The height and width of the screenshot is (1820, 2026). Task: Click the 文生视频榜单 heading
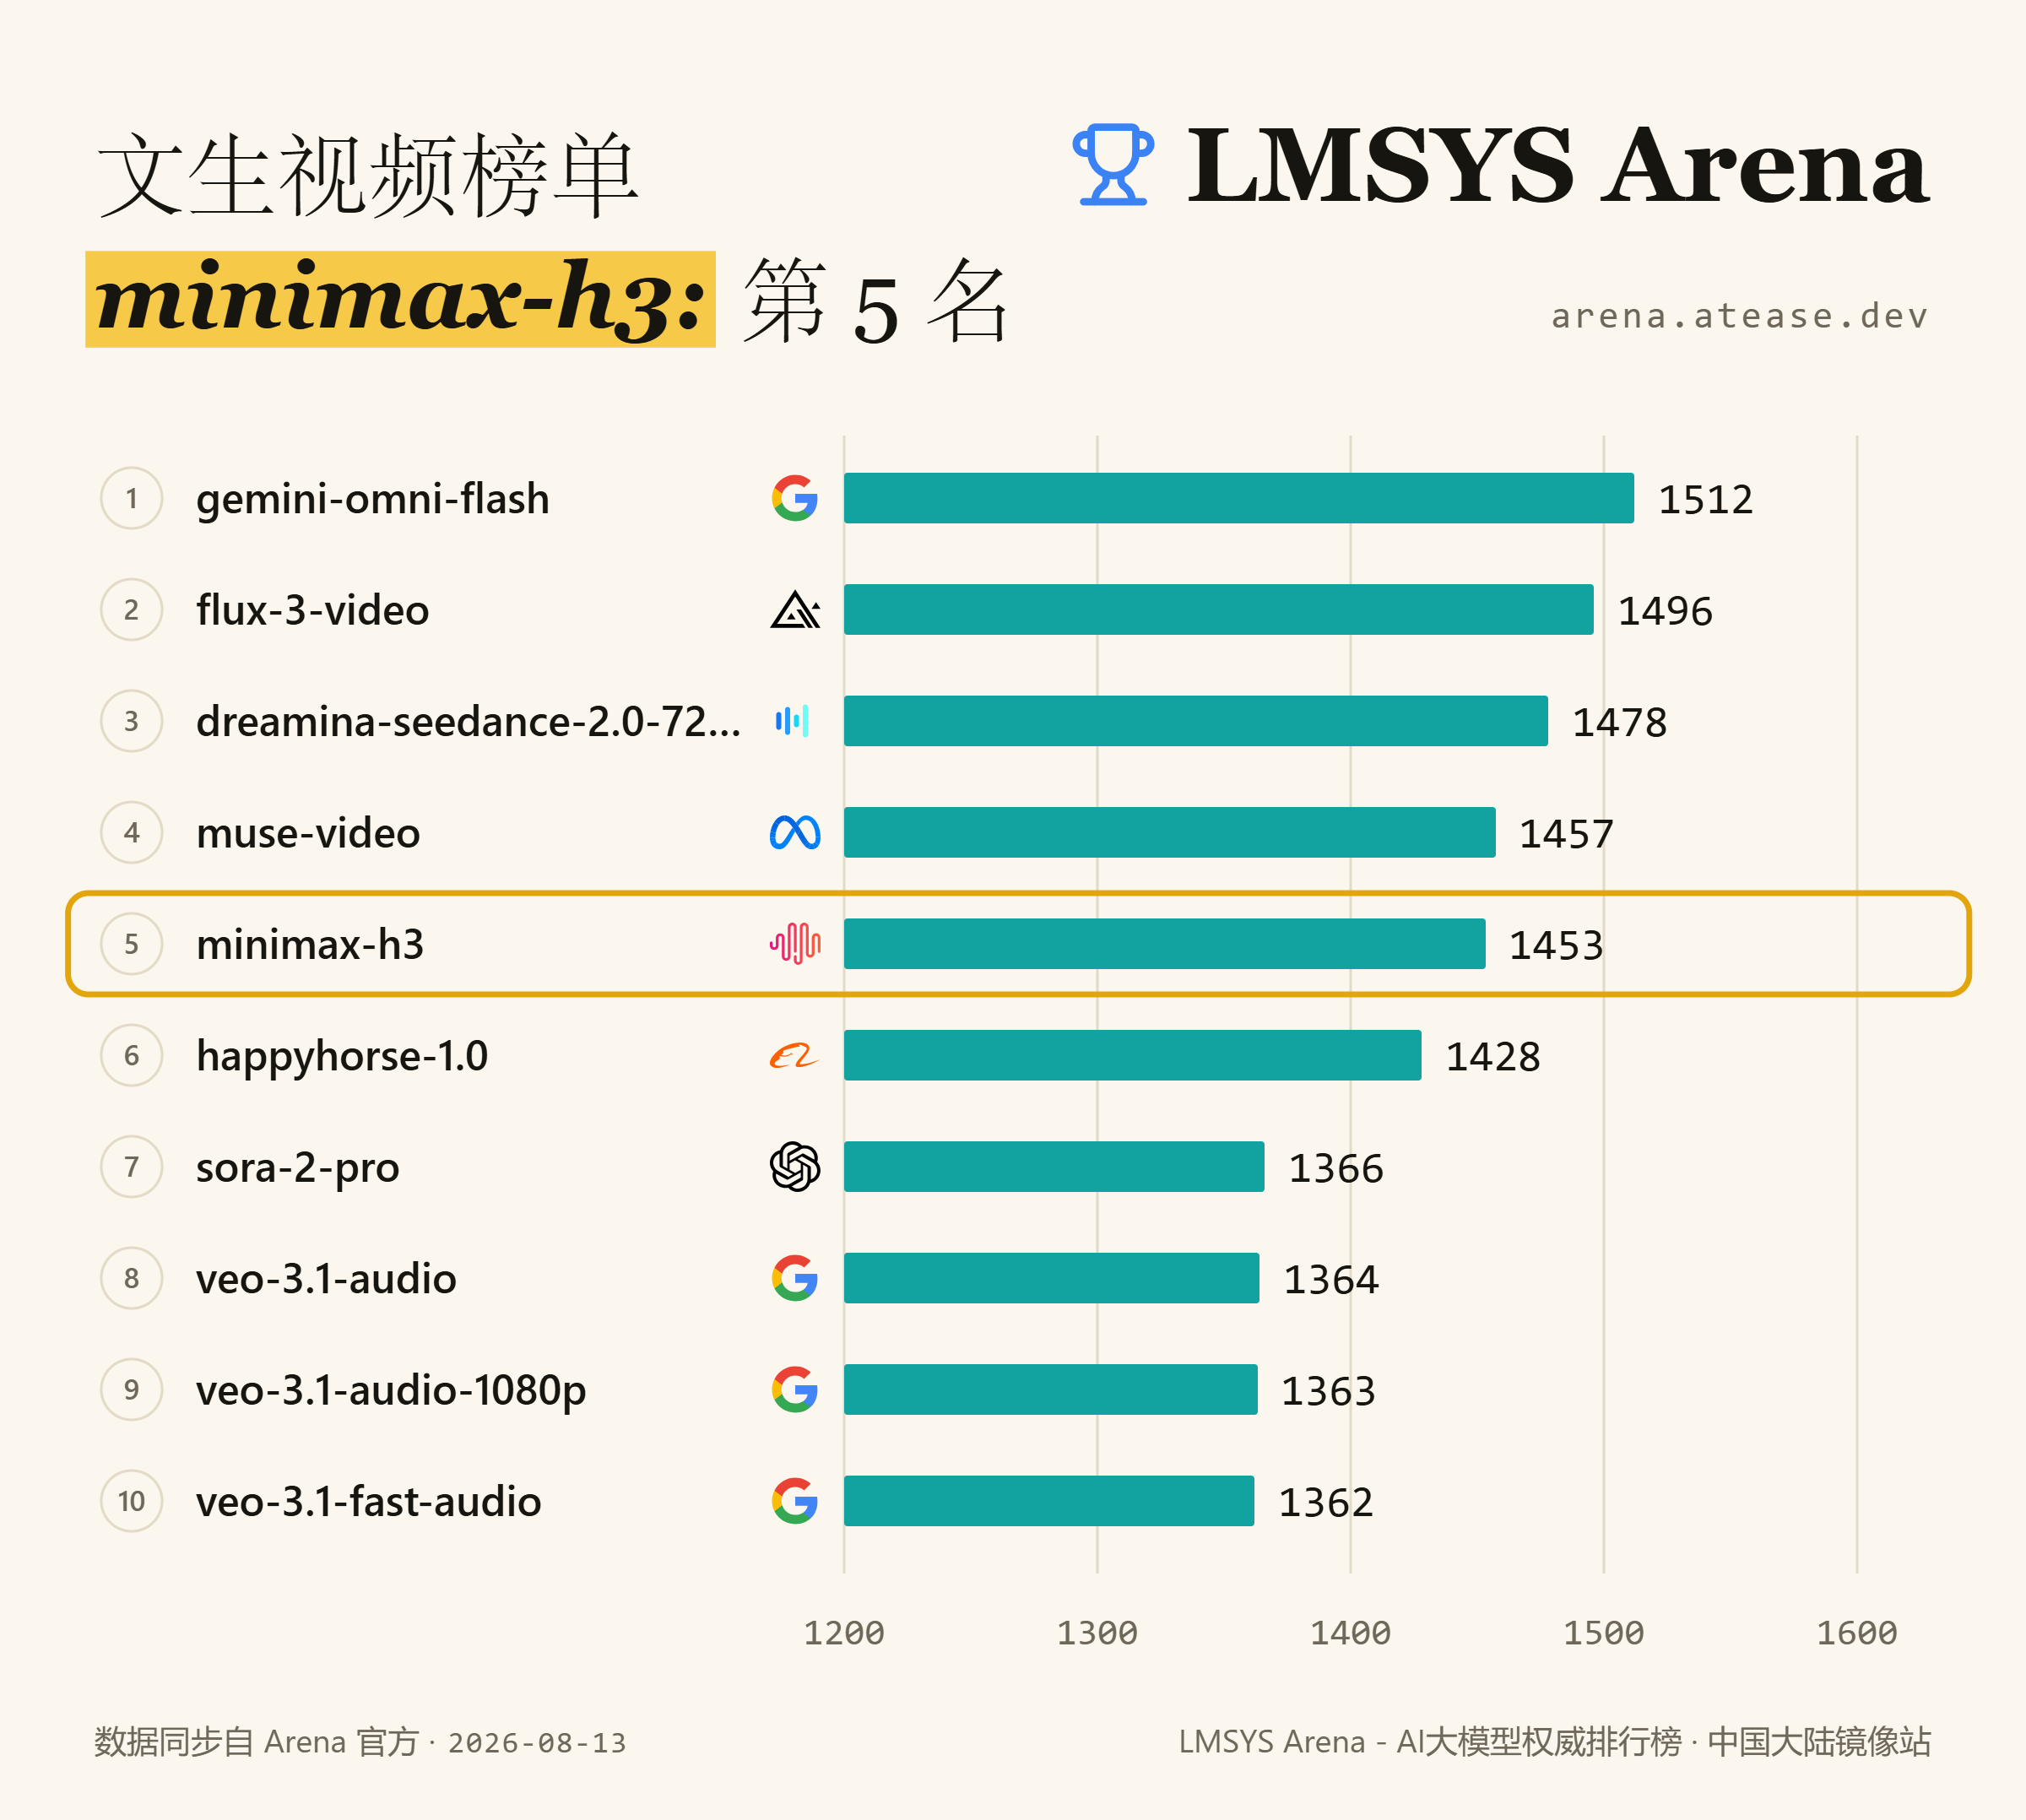[x=368, y=175]
